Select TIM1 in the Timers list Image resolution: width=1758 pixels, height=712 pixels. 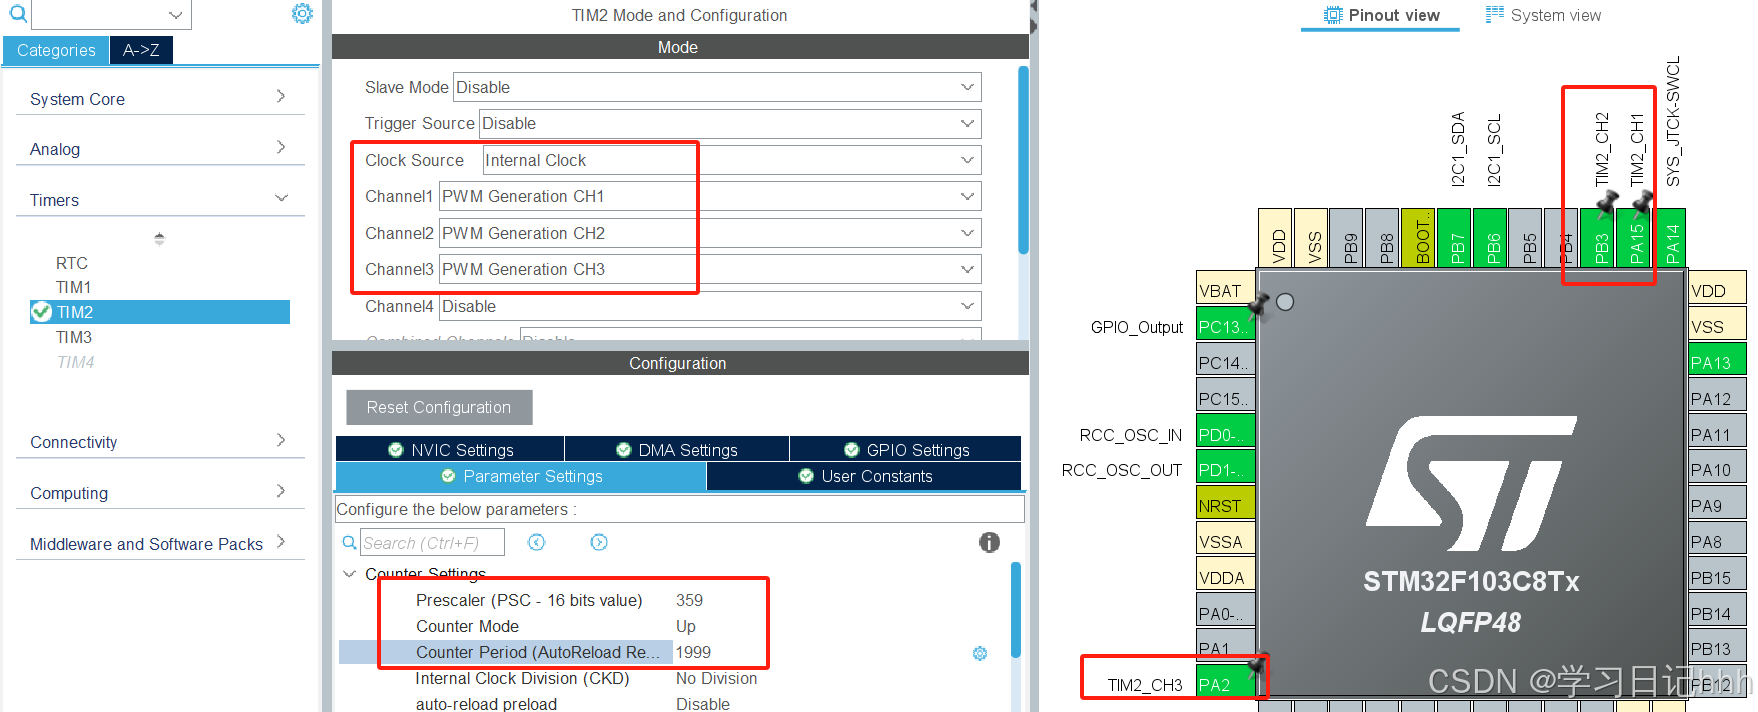coord(74,287)
